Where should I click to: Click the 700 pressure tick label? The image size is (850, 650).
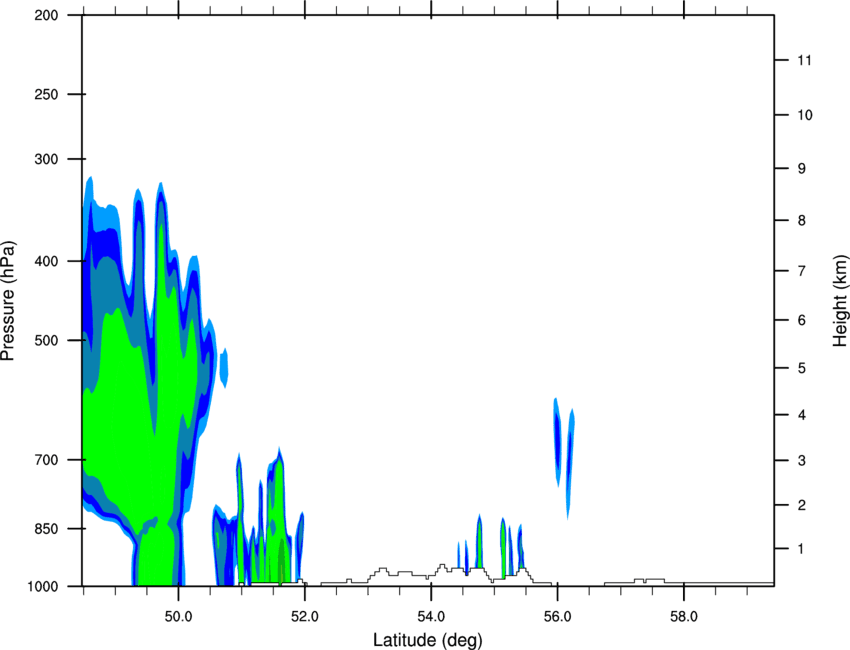(x=46, y=460)
